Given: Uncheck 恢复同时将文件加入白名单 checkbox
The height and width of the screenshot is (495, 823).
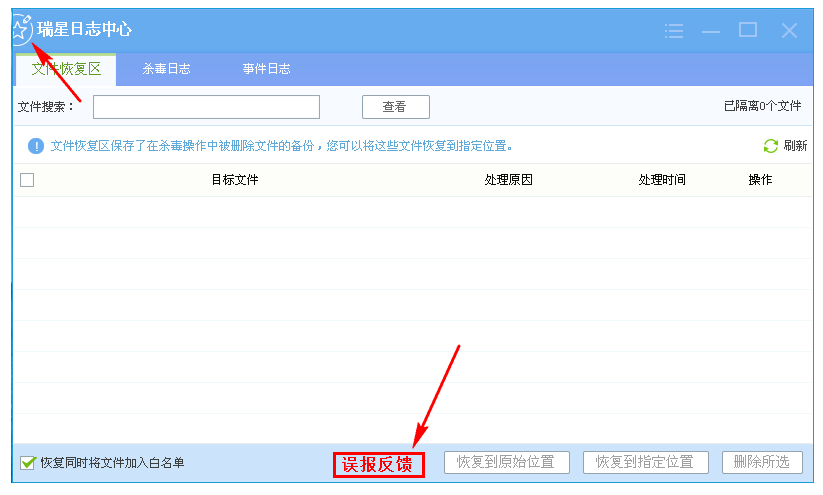Looking at the screenshot, I should coord(27,463).
